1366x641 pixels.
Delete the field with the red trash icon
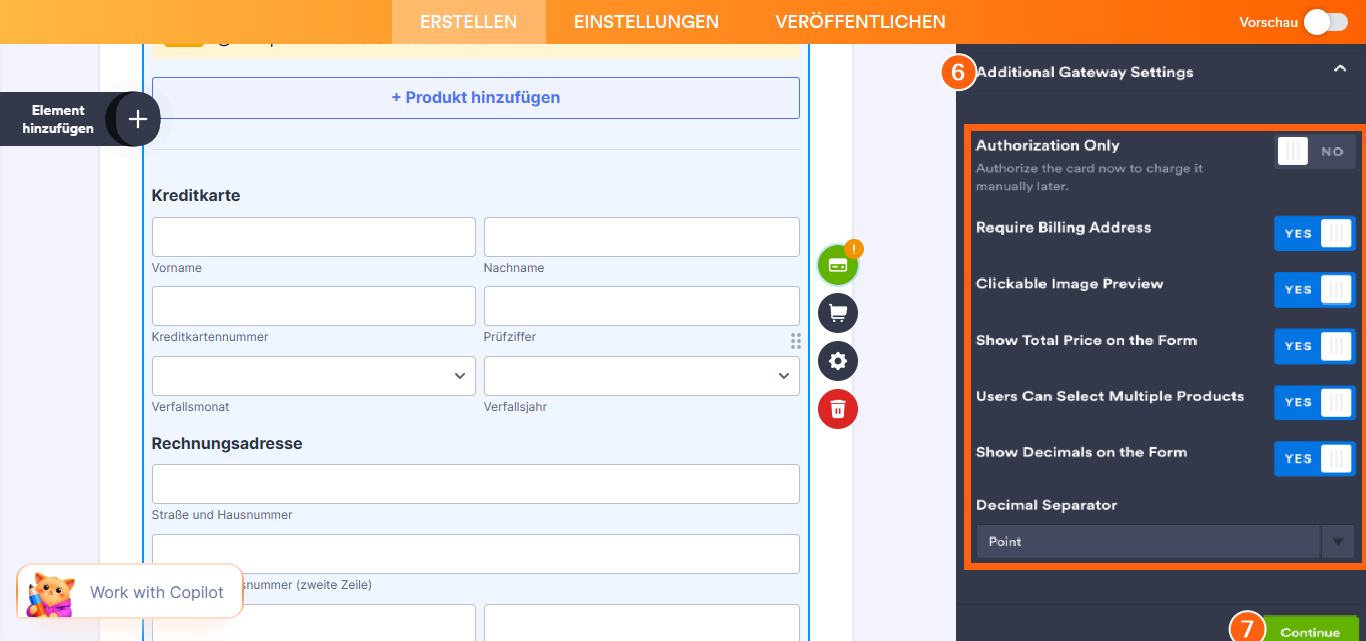[838, 409]
